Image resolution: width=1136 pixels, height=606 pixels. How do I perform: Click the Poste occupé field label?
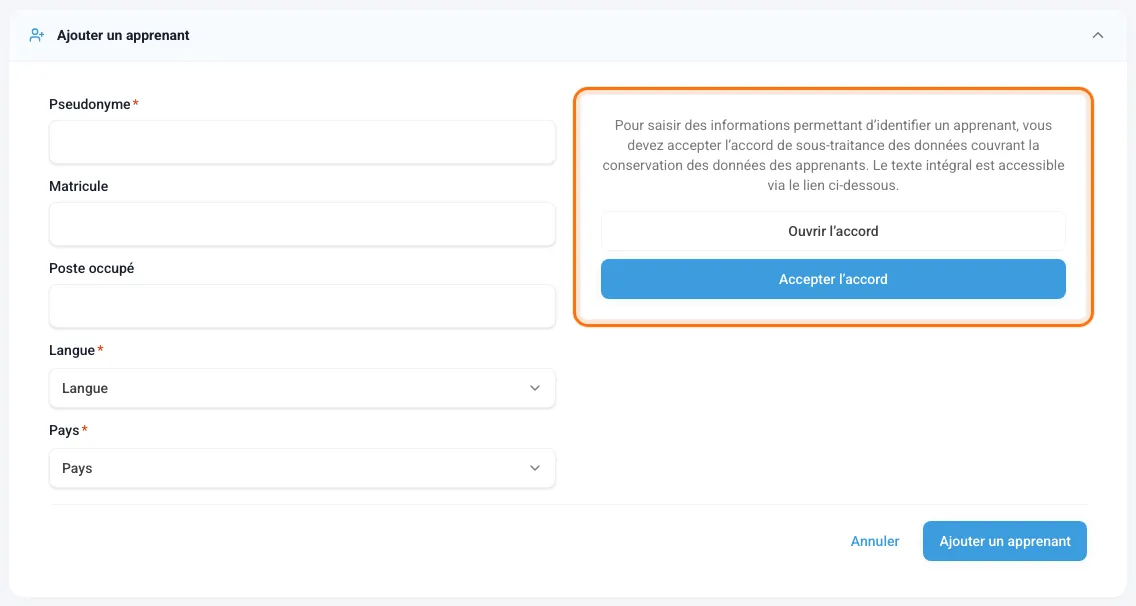tap(91, 268)
